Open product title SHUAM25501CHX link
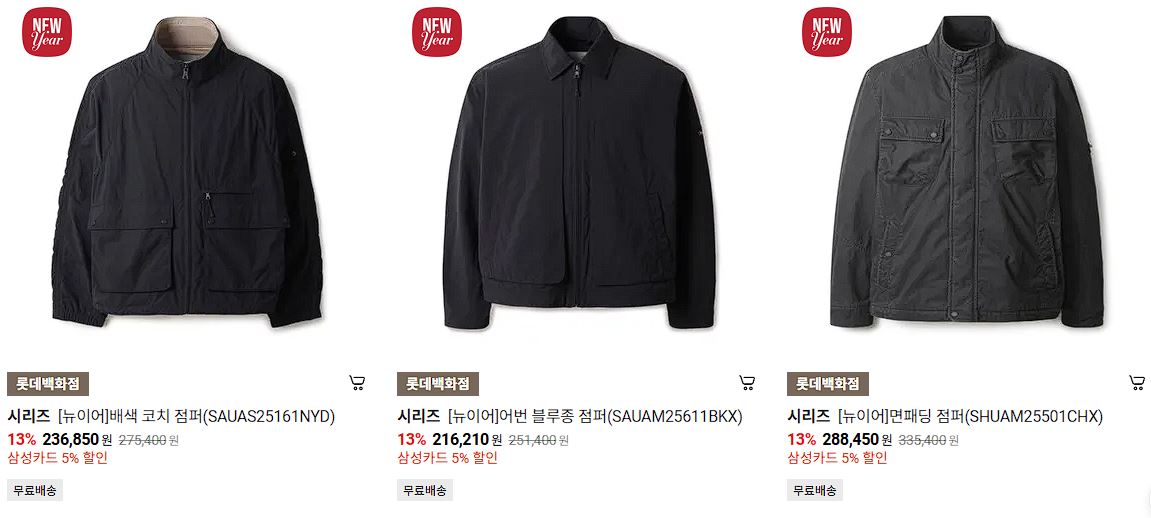The image size is (1151, 518). [x=945, y=417]
